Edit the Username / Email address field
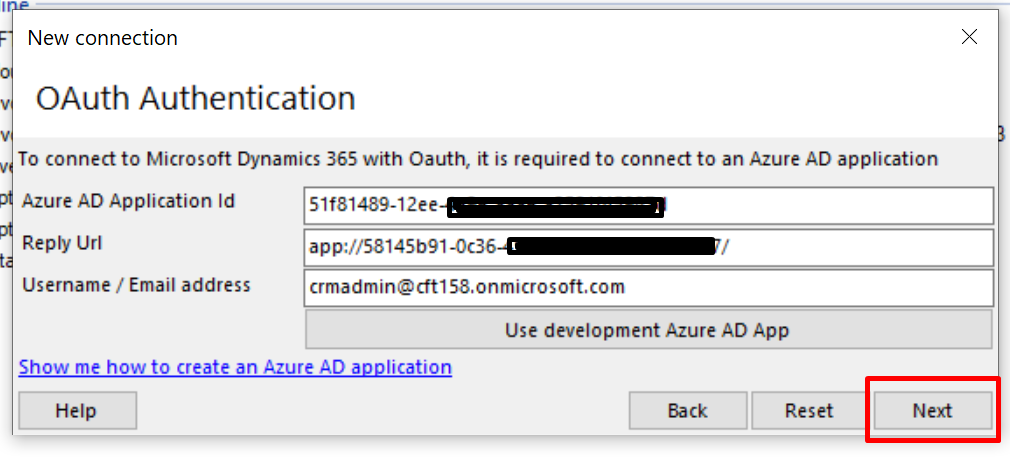 pyautogui.click(x=649, y=288)
